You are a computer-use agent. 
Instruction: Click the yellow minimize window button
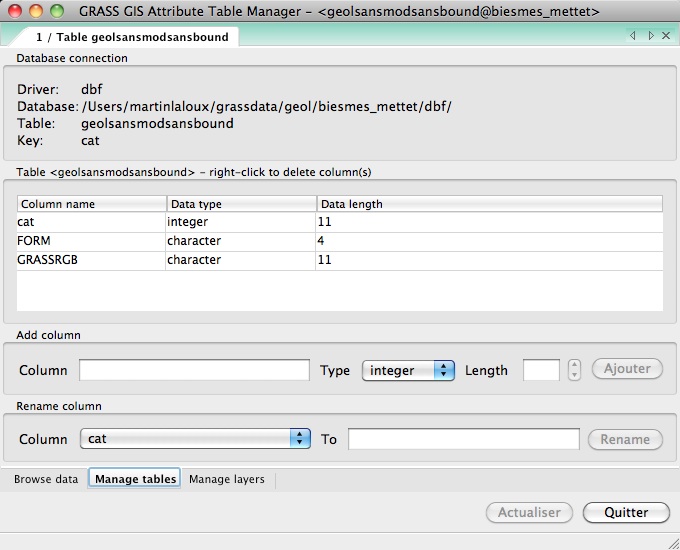coord(36,12)
